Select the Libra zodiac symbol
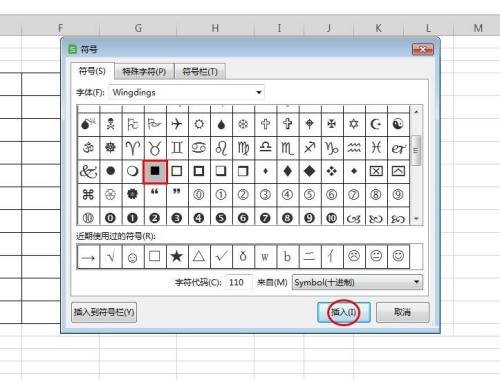 (265, 148)
